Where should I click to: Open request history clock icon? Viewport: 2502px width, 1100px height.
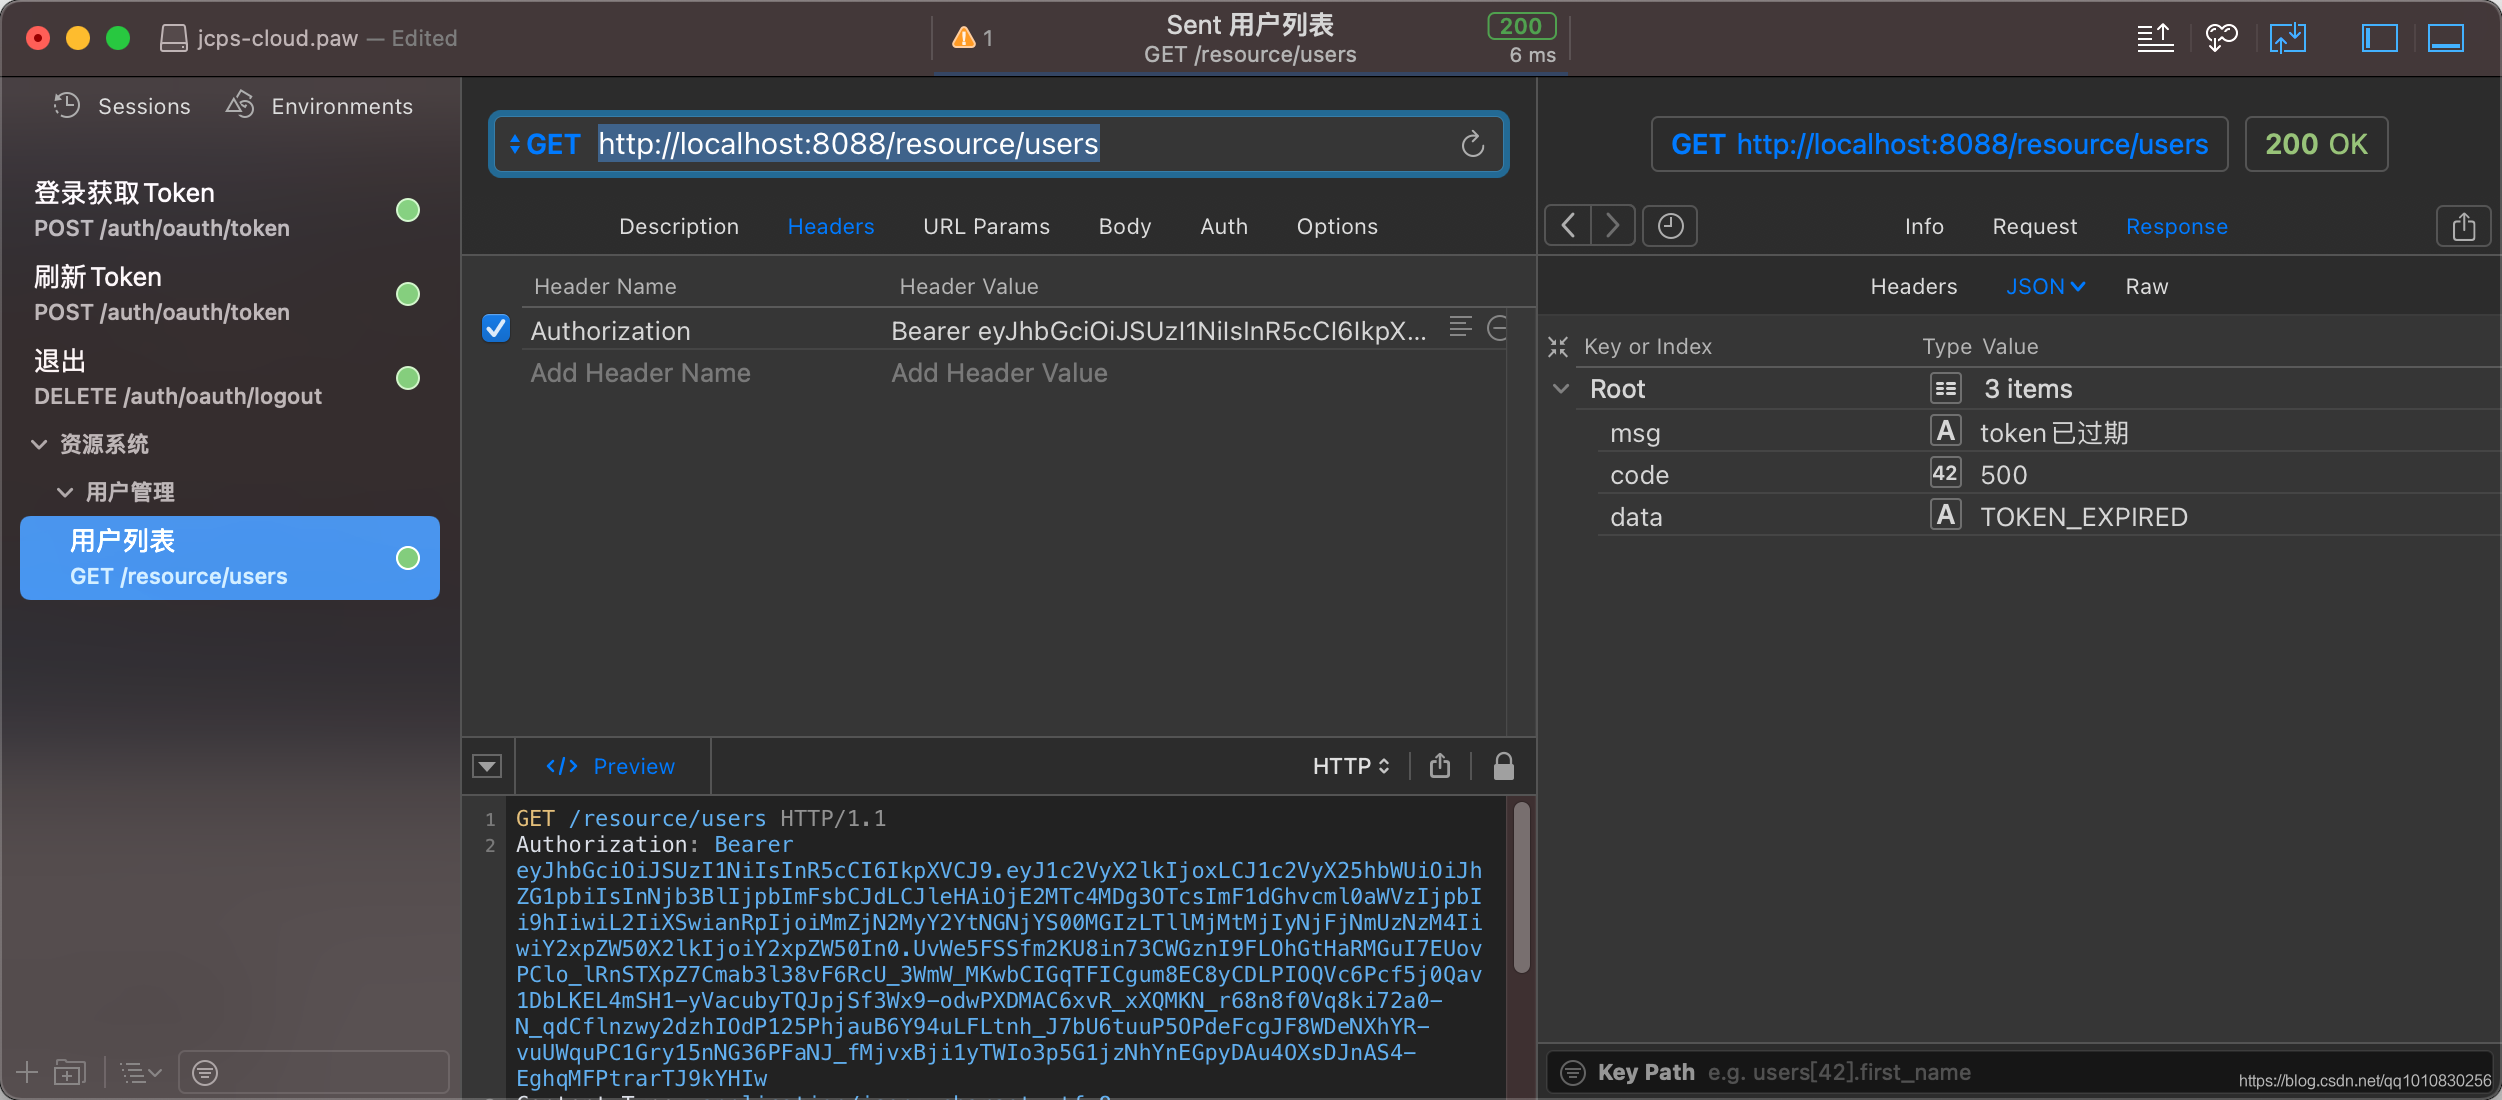pos(1670,226)
